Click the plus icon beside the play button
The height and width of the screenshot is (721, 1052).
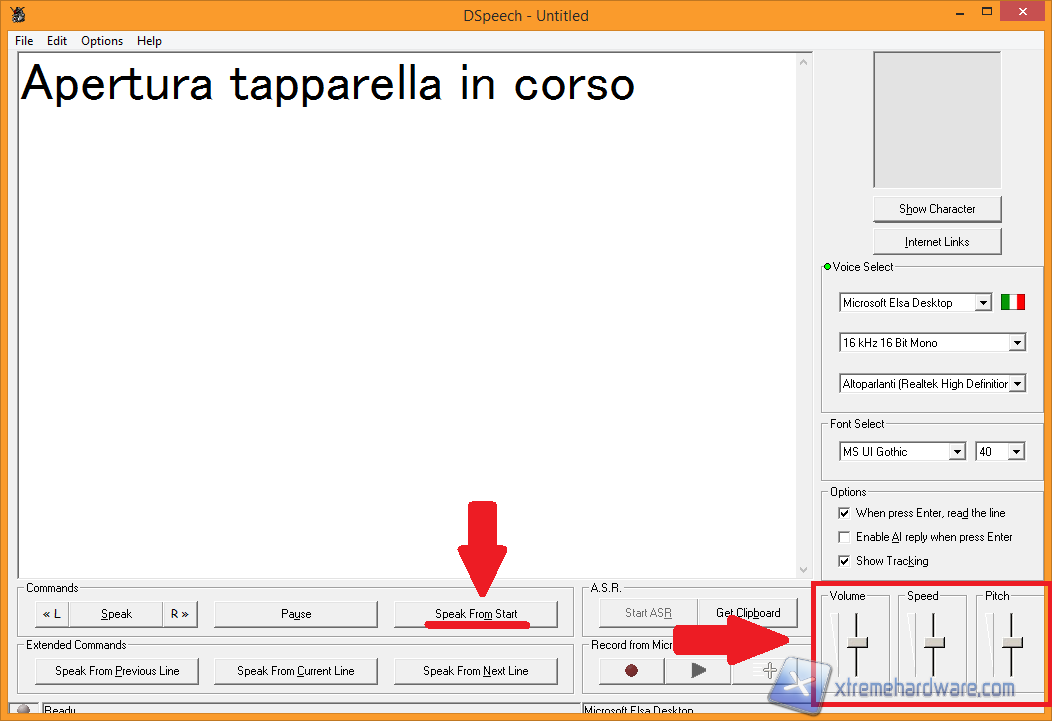[768, 670]
